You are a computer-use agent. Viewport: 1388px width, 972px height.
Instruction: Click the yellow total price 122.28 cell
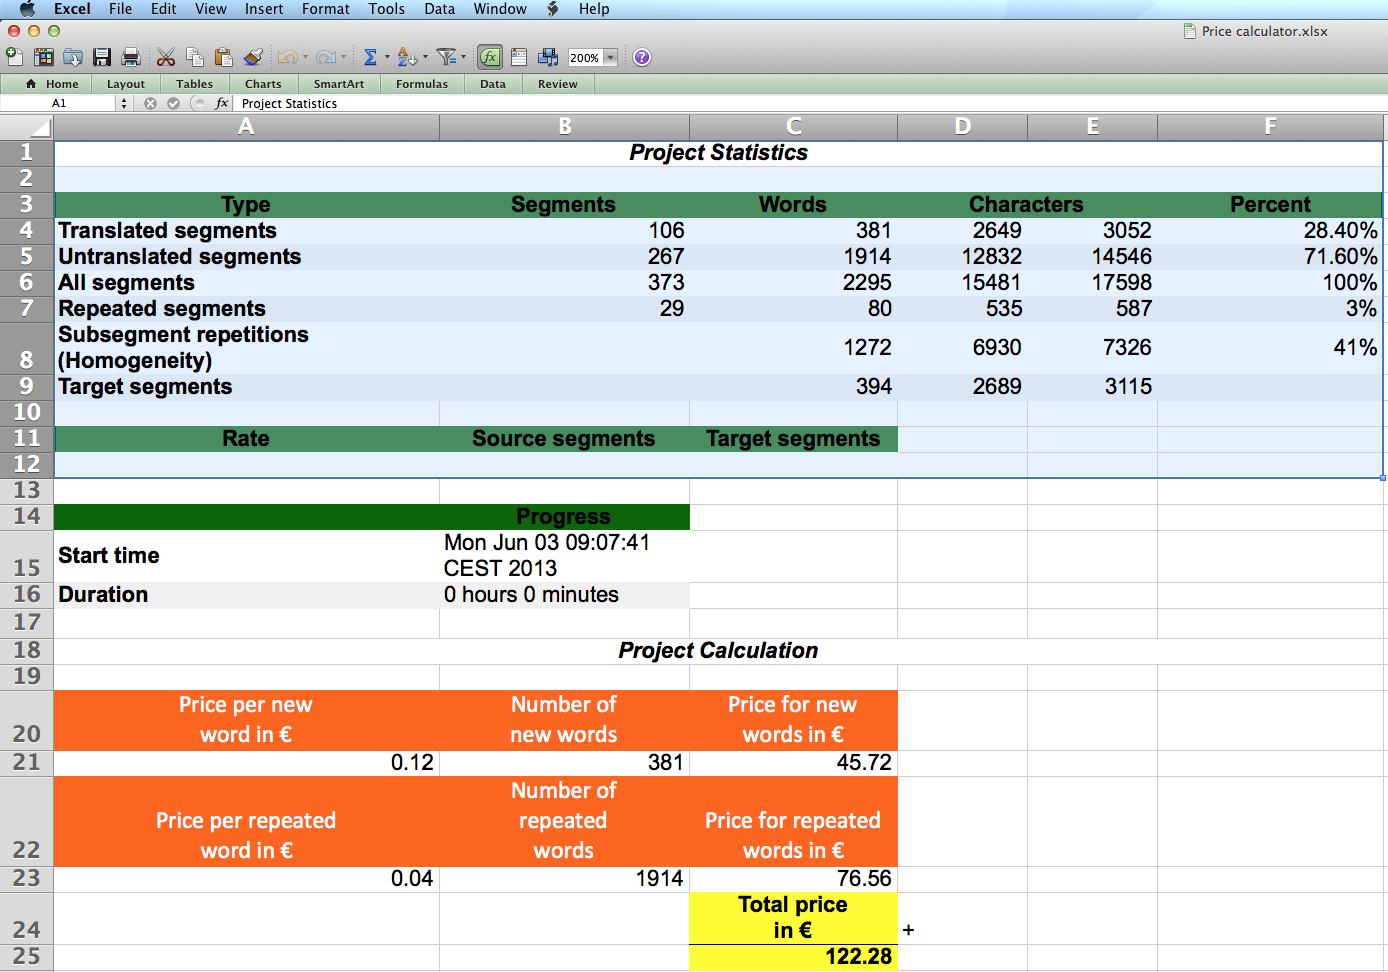click(x=793, y=957)
